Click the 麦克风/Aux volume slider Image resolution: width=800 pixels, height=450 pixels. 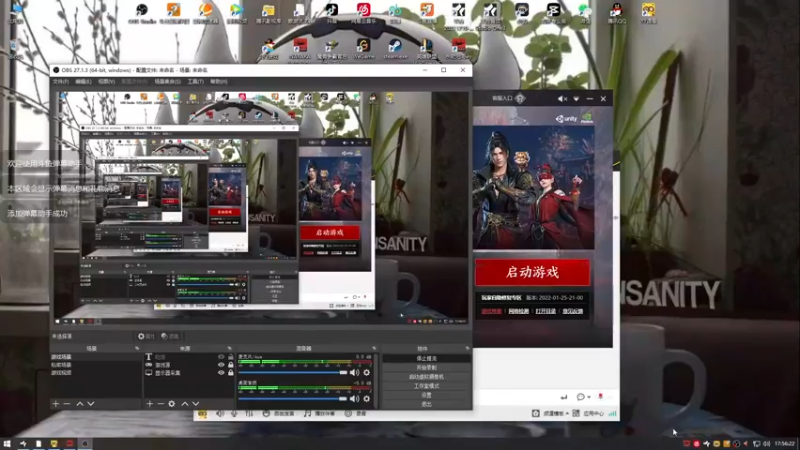click(292, 372)
